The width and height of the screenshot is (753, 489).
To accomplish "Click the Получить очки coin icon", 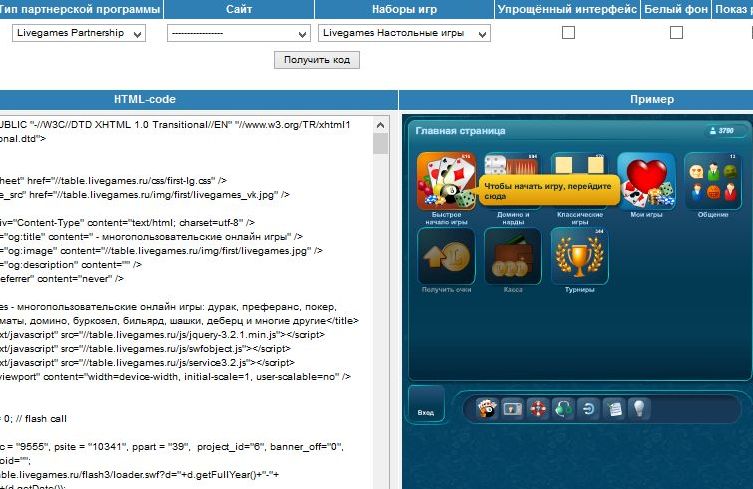I will (445, 255).
